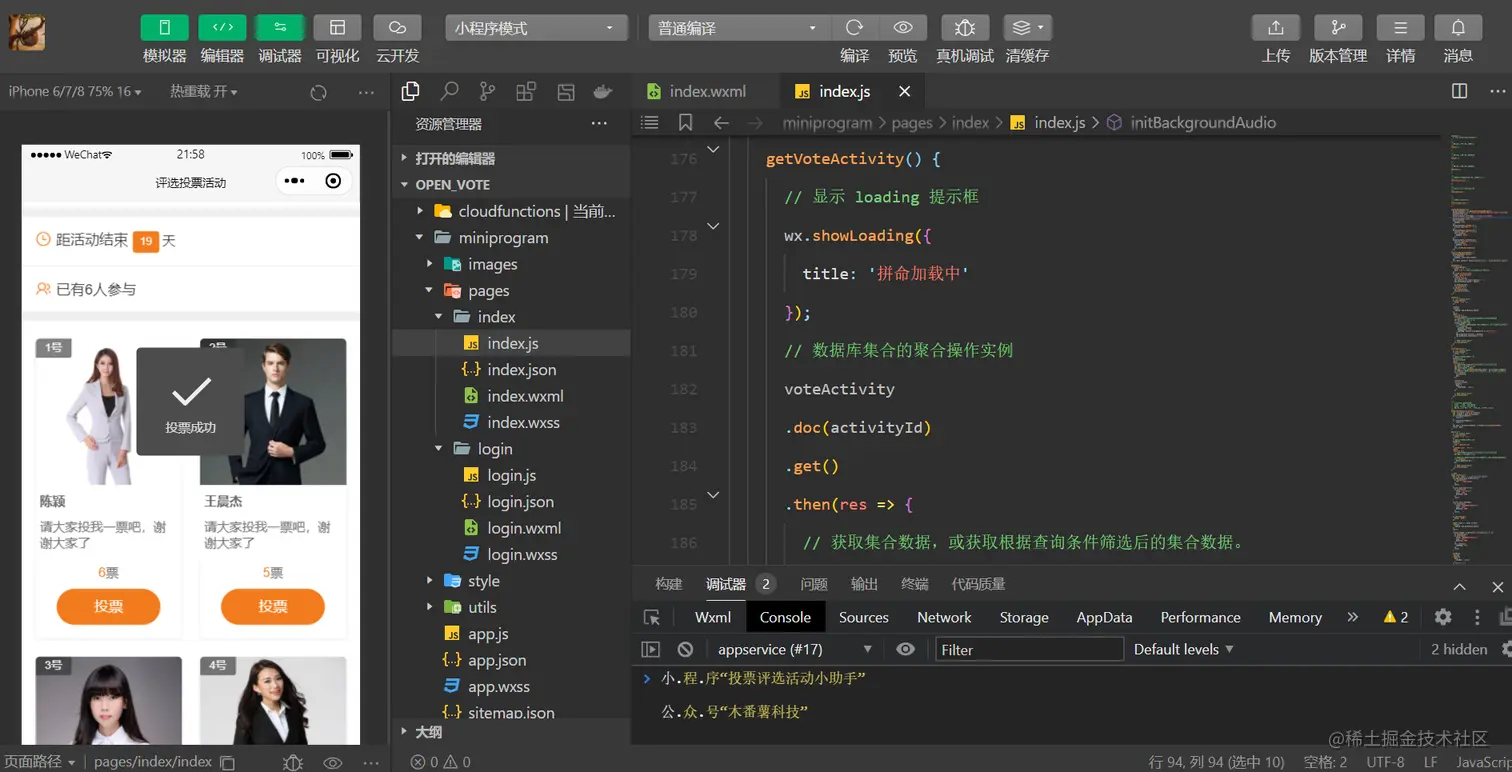This screenshot has width=1512, height=772.
Task: Open the search icon in editor sidebar
Action: tap(449, 92)
